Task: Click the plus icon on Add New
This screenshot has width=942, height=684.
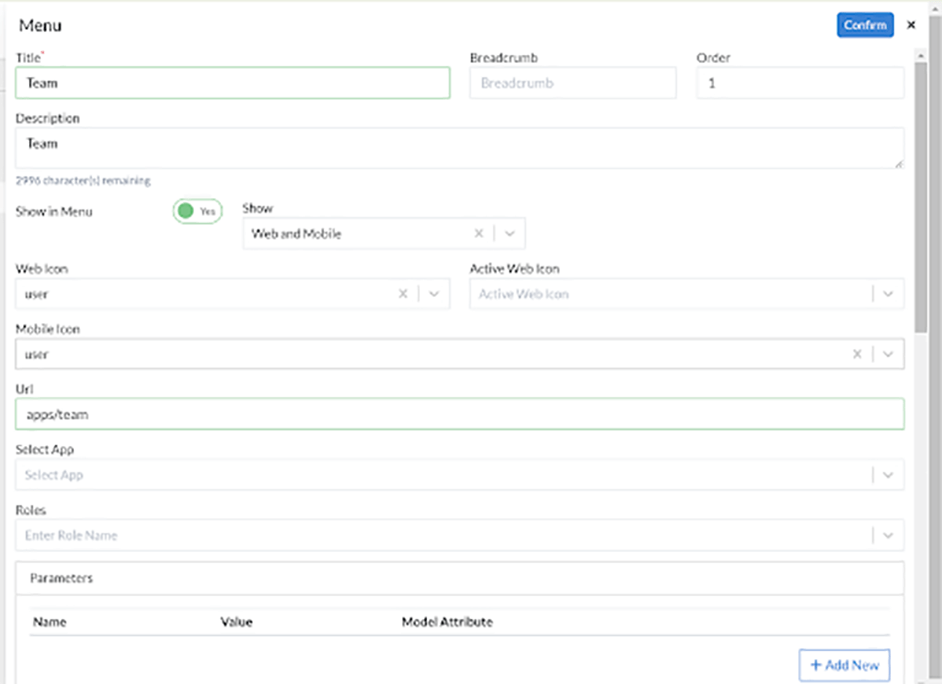Action: click(817, 665)
